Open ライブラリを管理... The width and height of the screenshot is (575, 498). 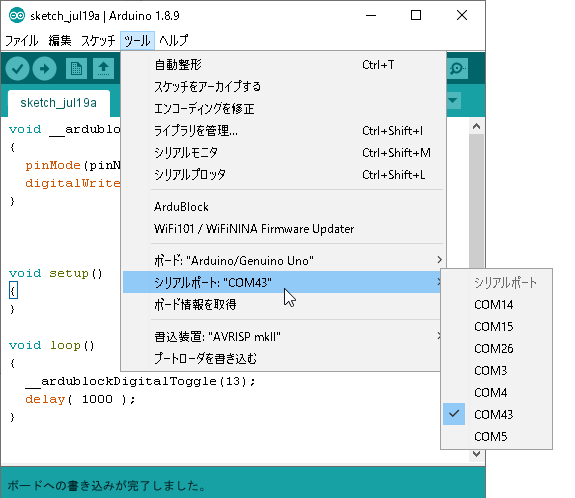283,131
